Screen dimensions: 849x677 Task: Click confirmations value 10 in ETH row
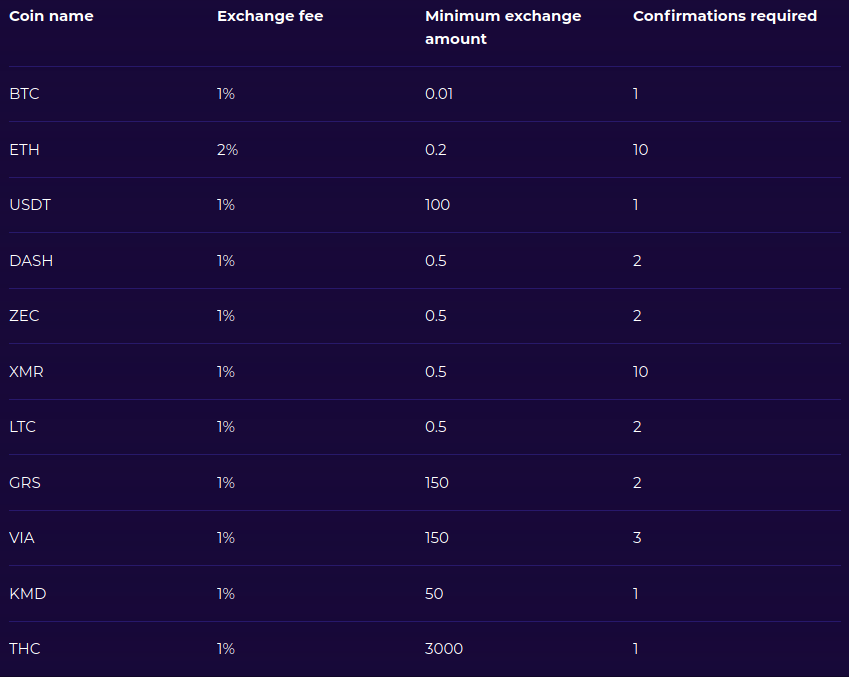point(641,150)
